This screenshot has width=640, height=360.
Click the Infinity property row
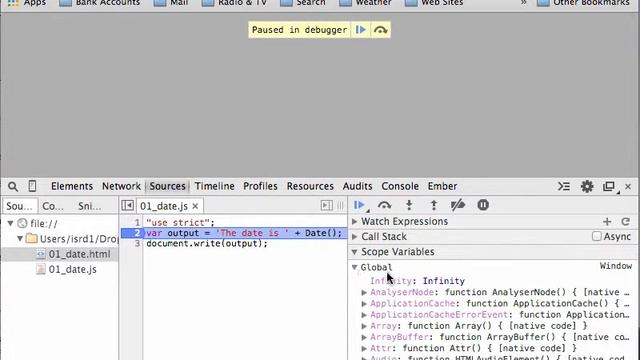coord(418,281)
